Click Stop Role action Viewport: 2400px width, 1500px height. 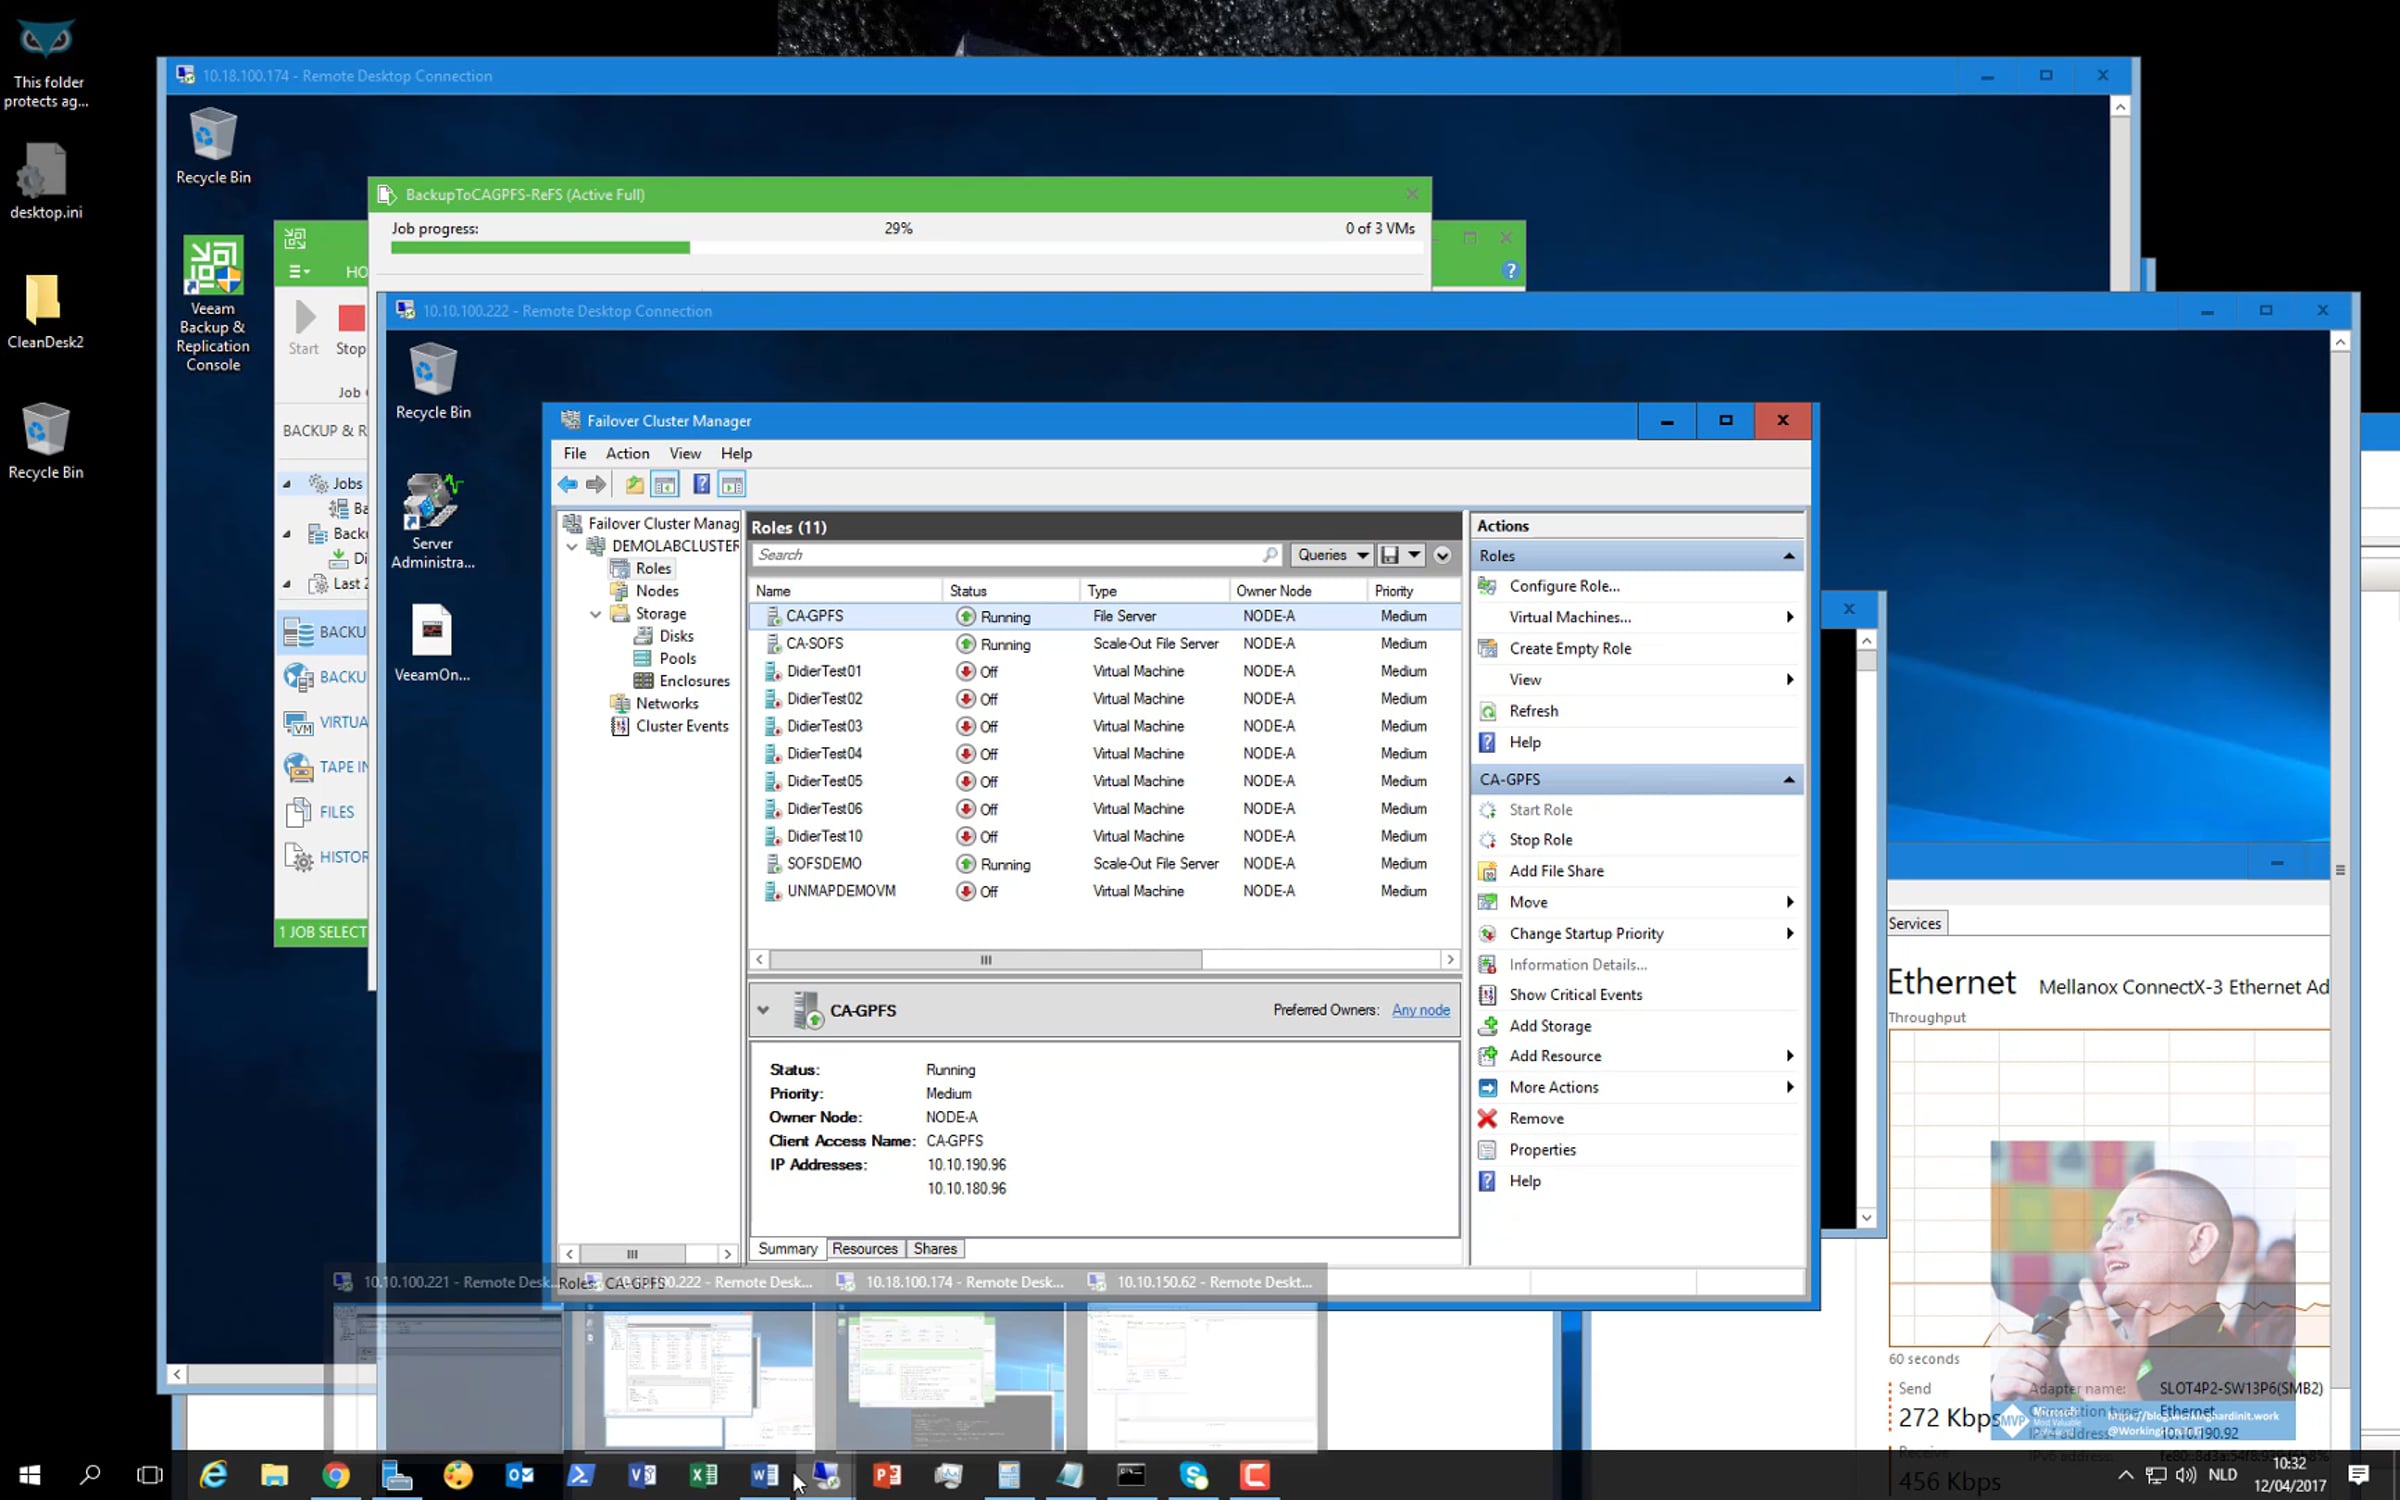click(x=1540, y=840)
